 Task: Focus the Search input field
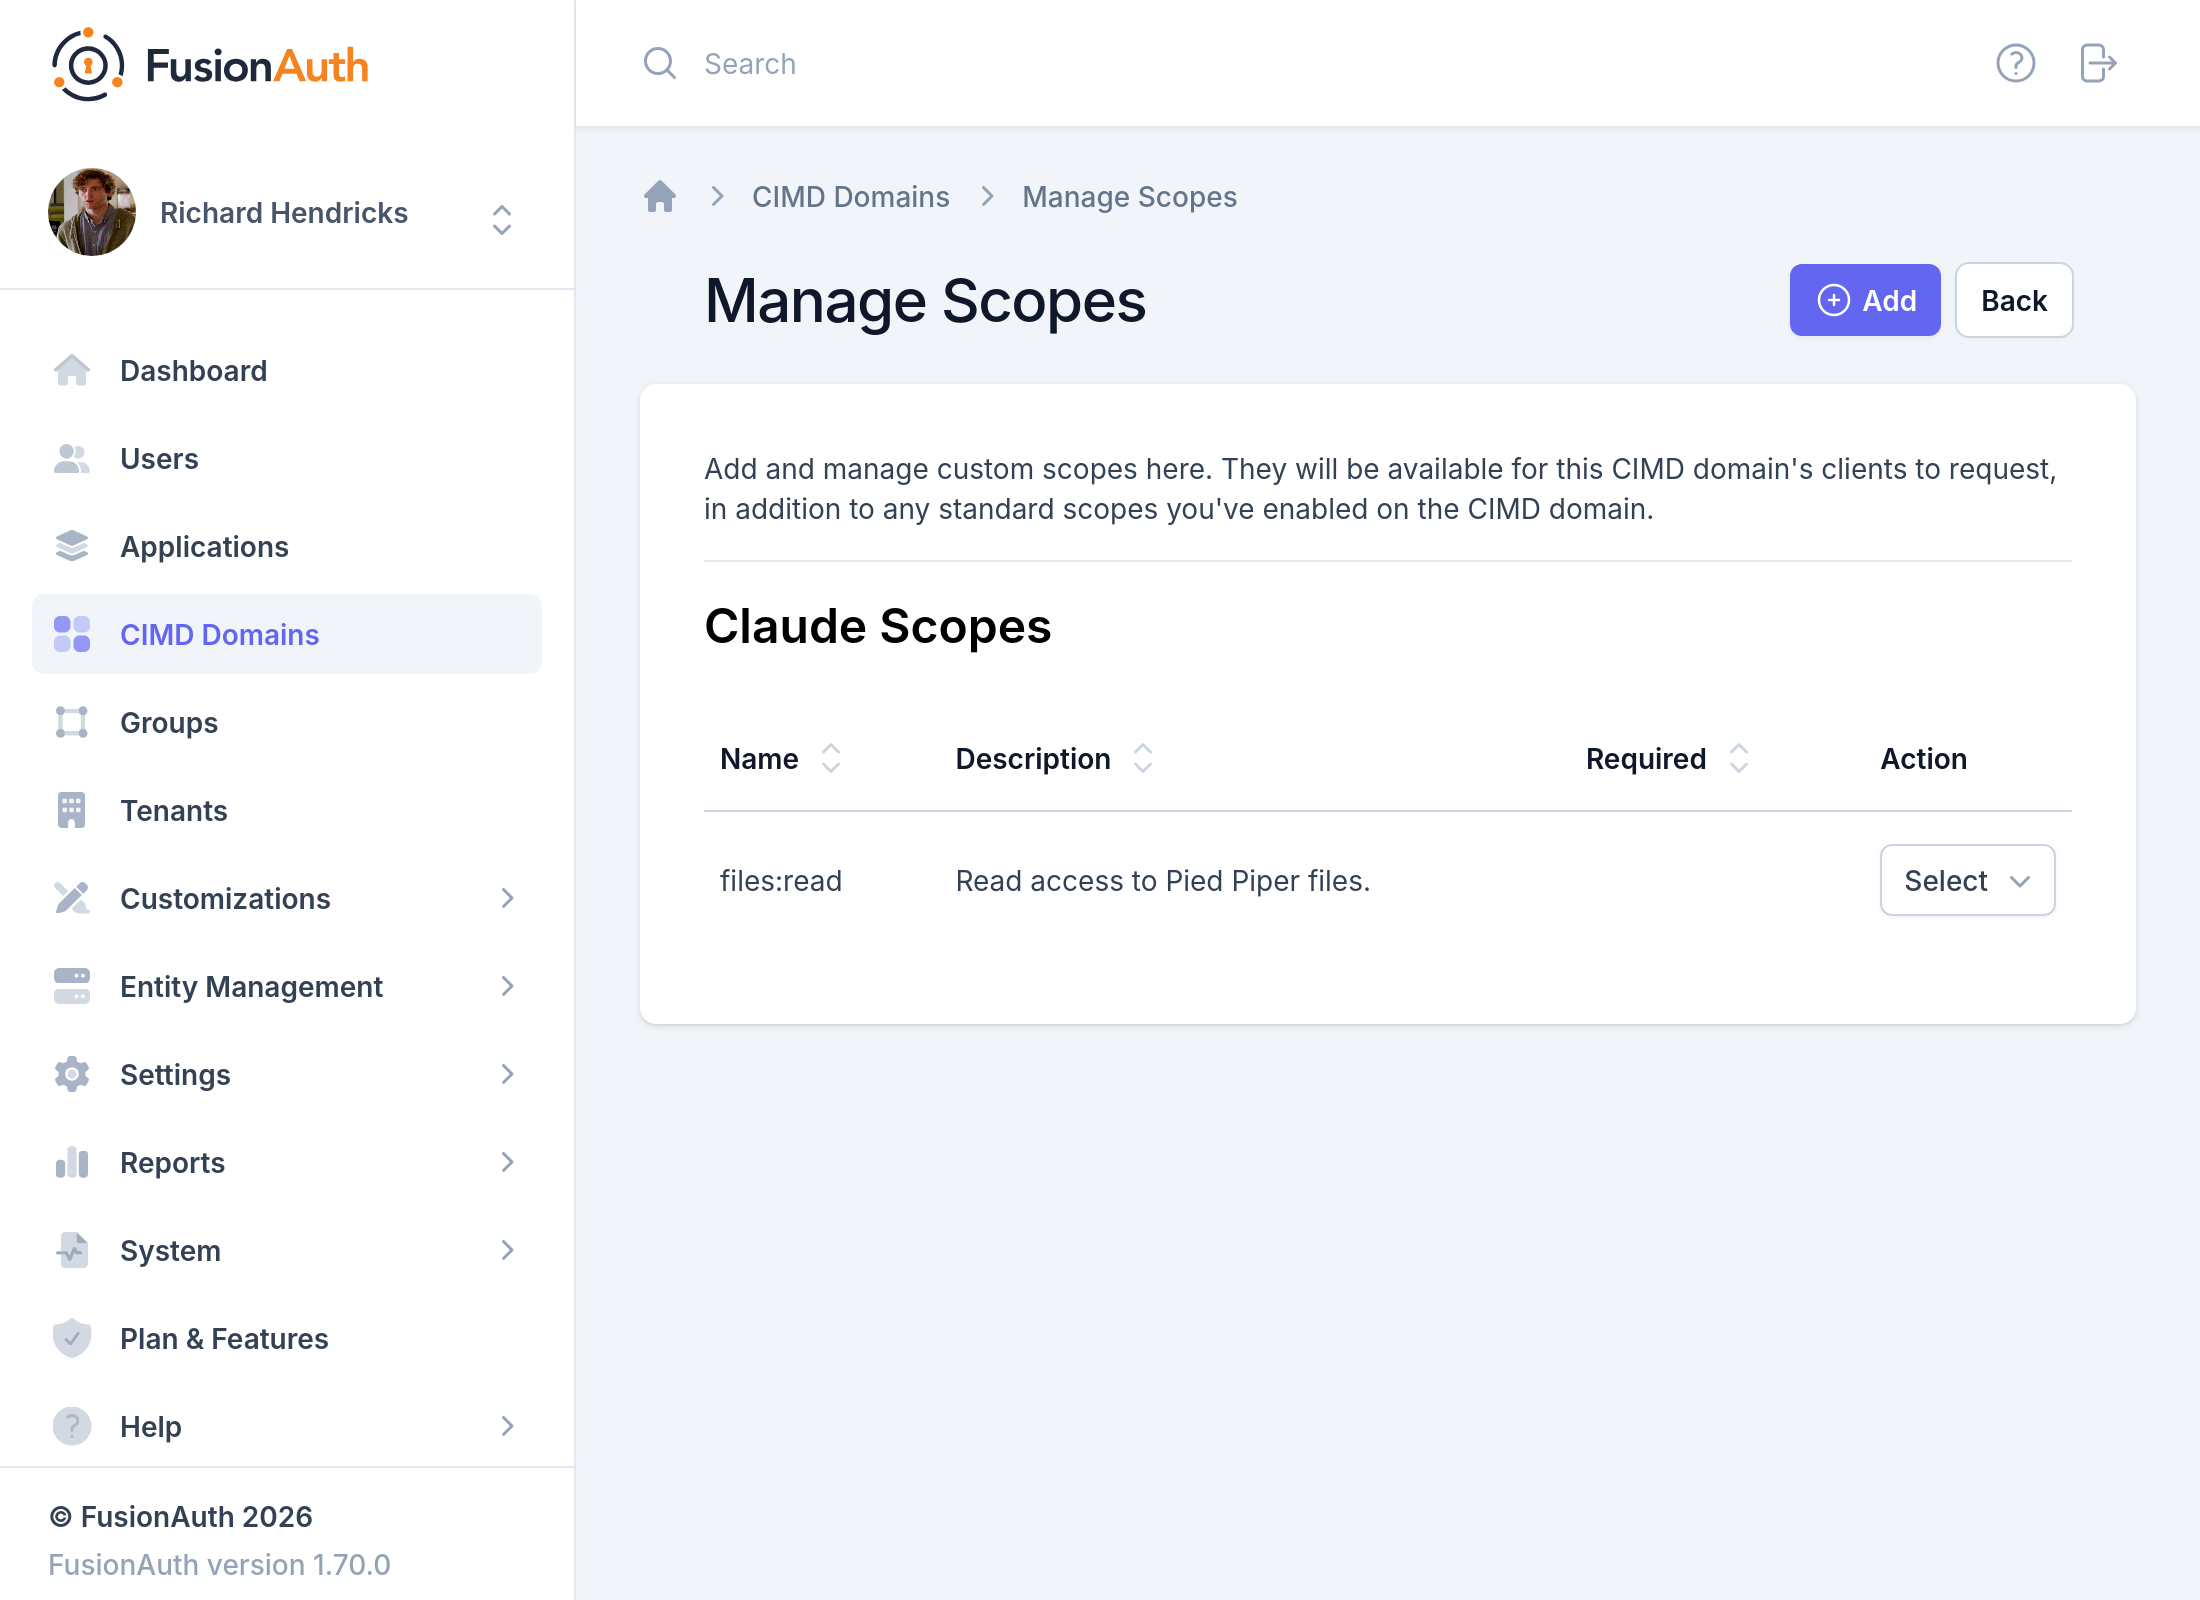1300,64
